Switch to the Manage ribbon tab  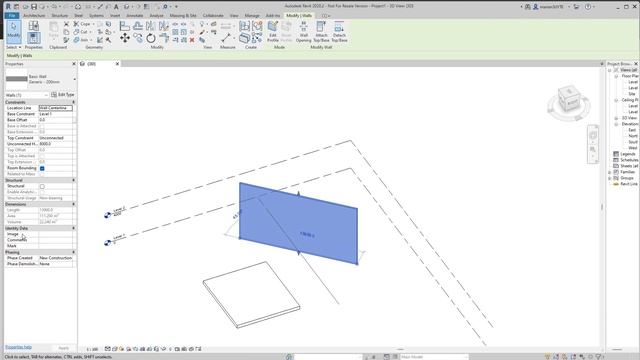pyautogui.click(x=252, y=16)
